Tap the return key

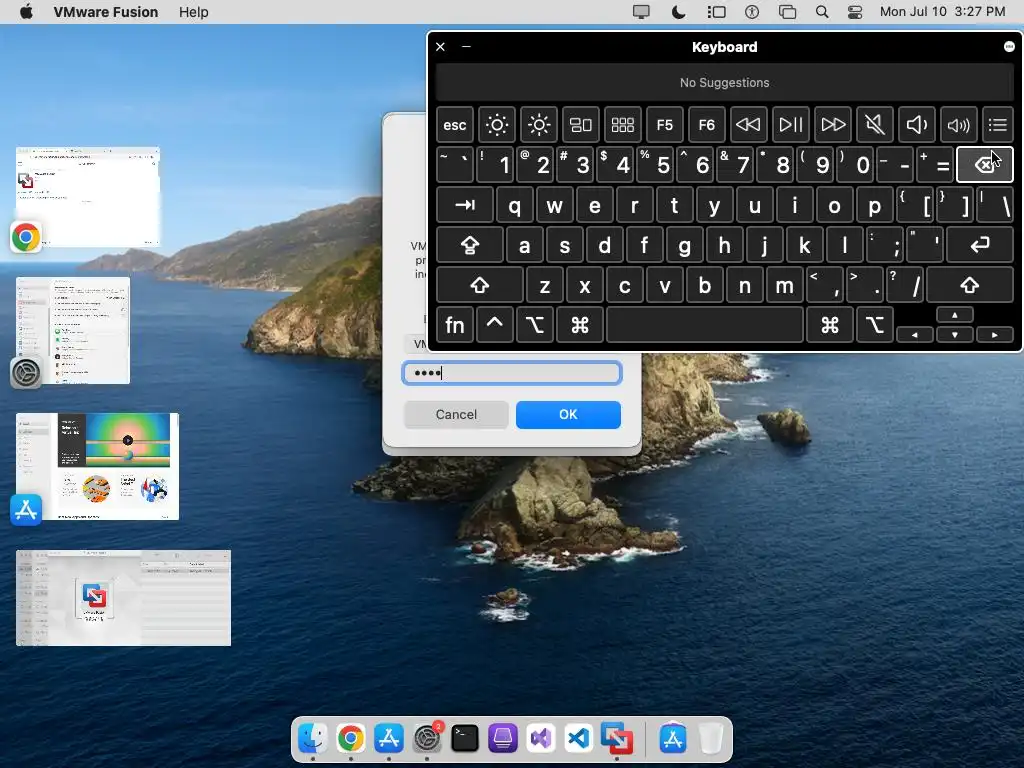click(980, 245)
